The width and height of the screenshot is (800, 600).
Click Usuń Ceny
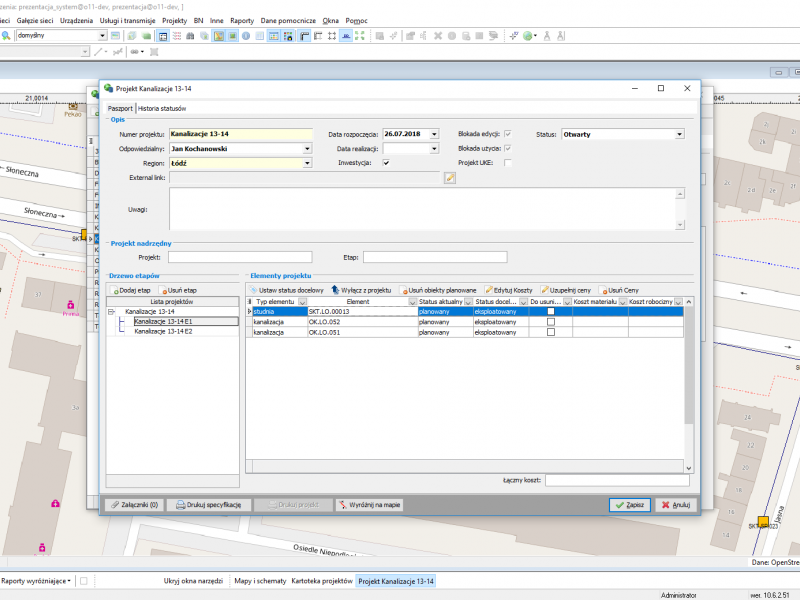click(x=619, y=290)
